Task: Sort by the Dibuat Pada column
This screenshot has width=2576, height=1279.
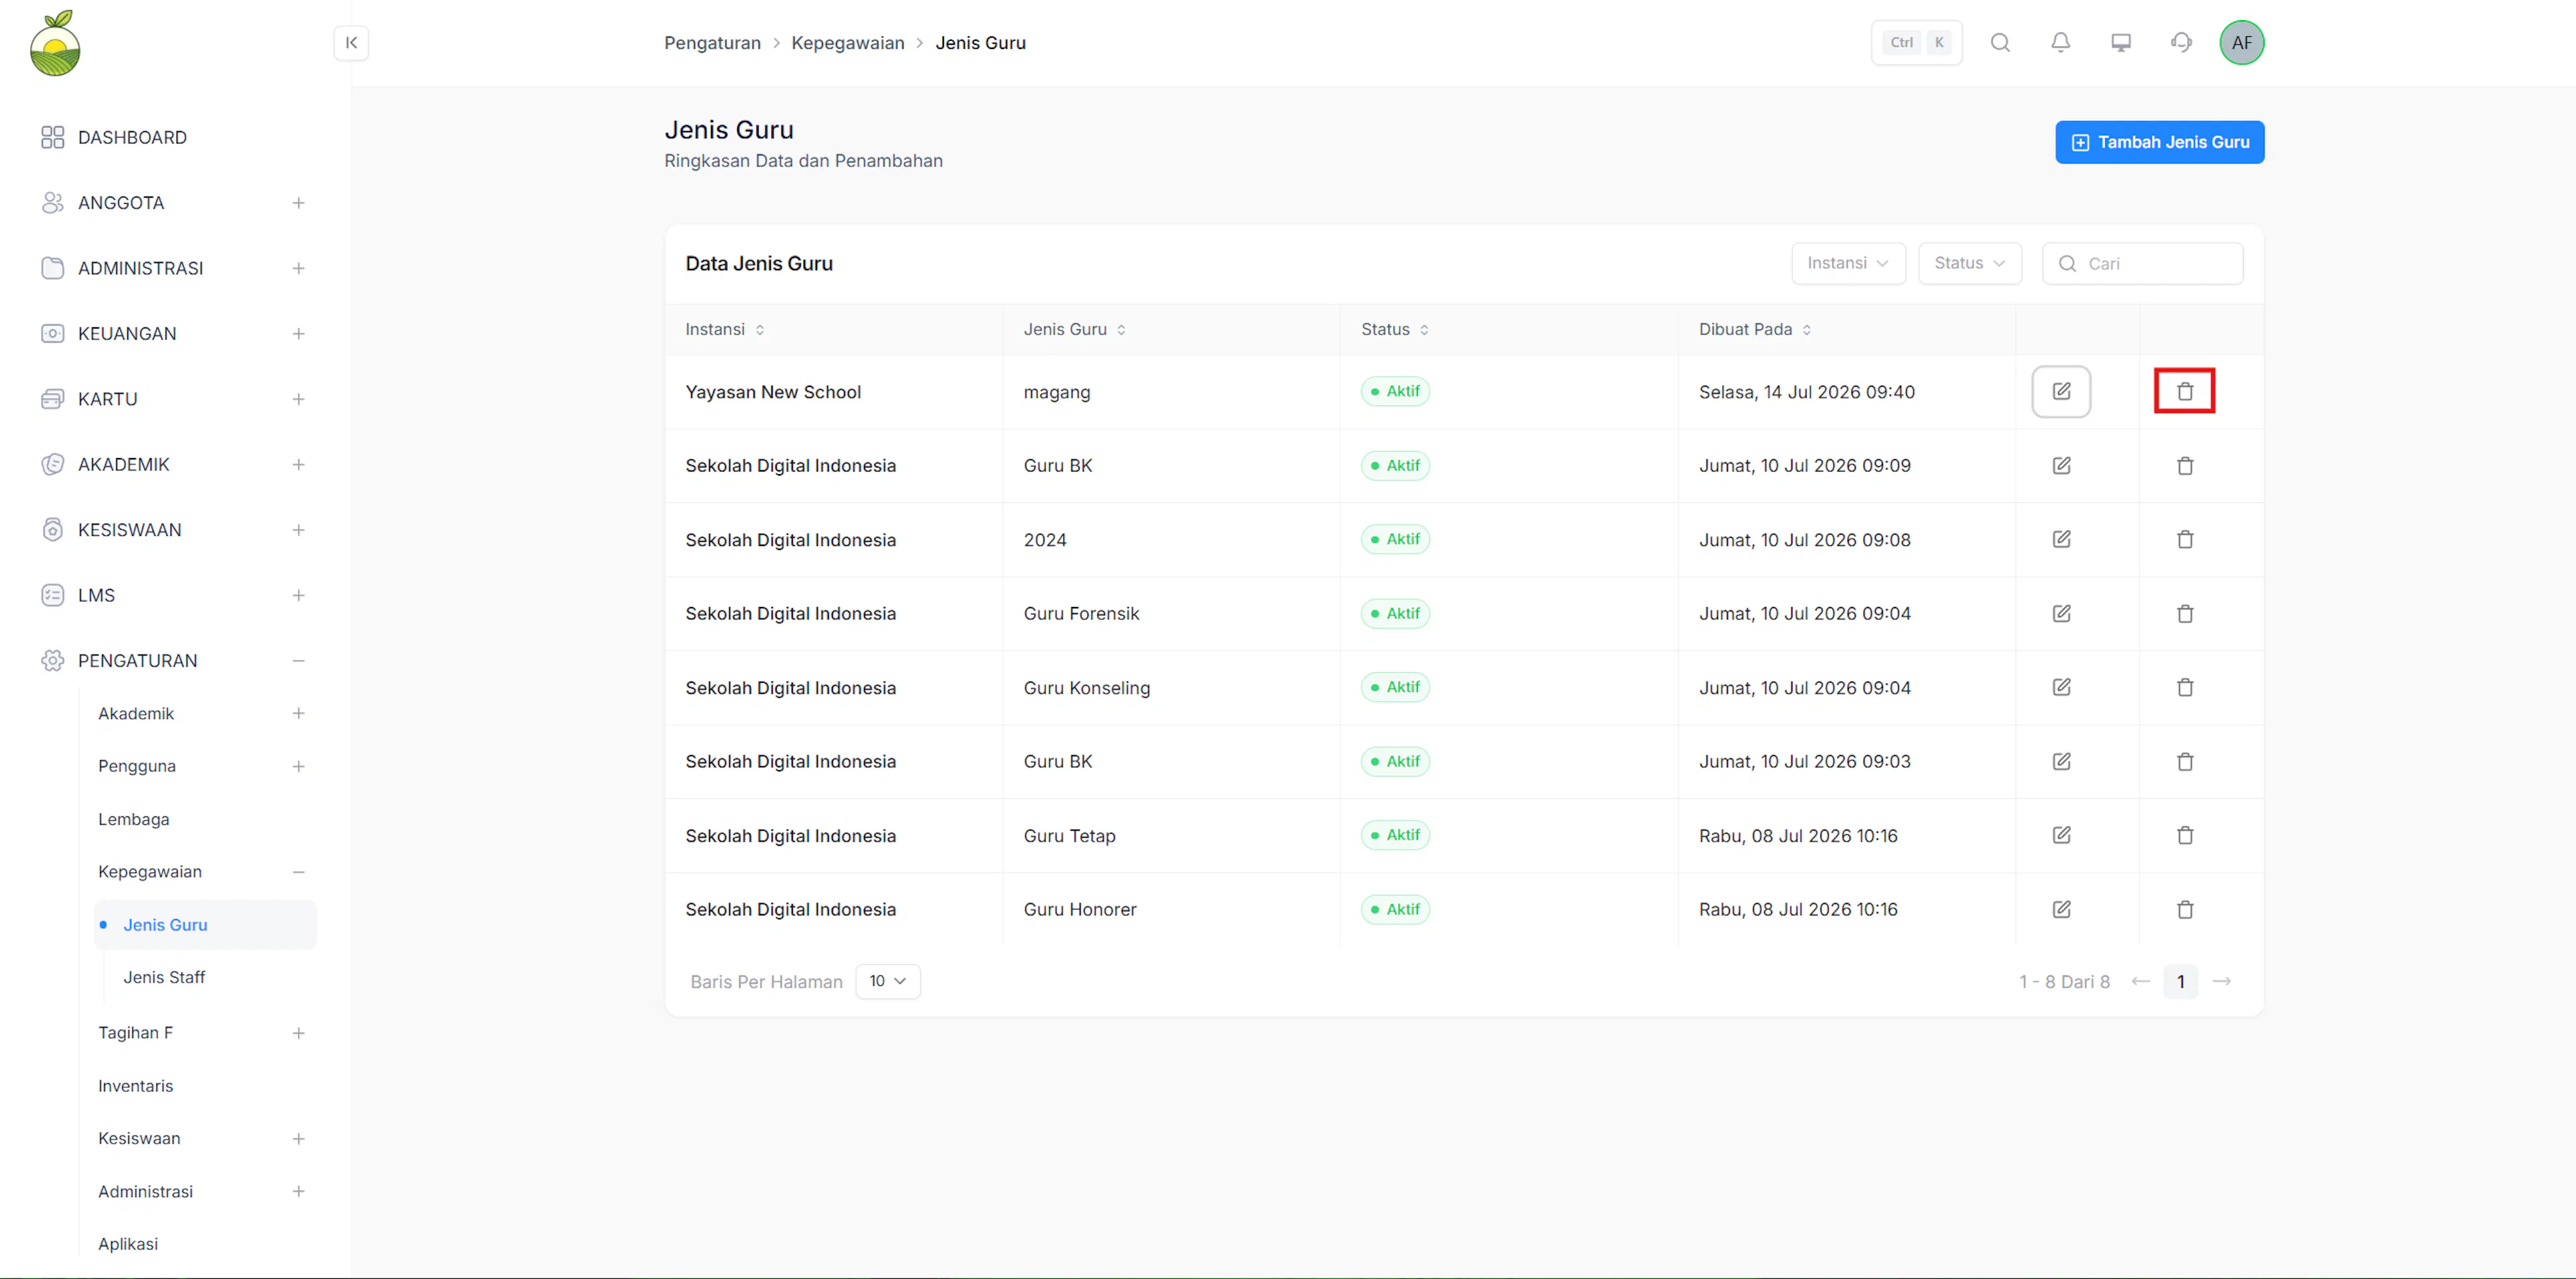Action: (x=1755, y=330)
